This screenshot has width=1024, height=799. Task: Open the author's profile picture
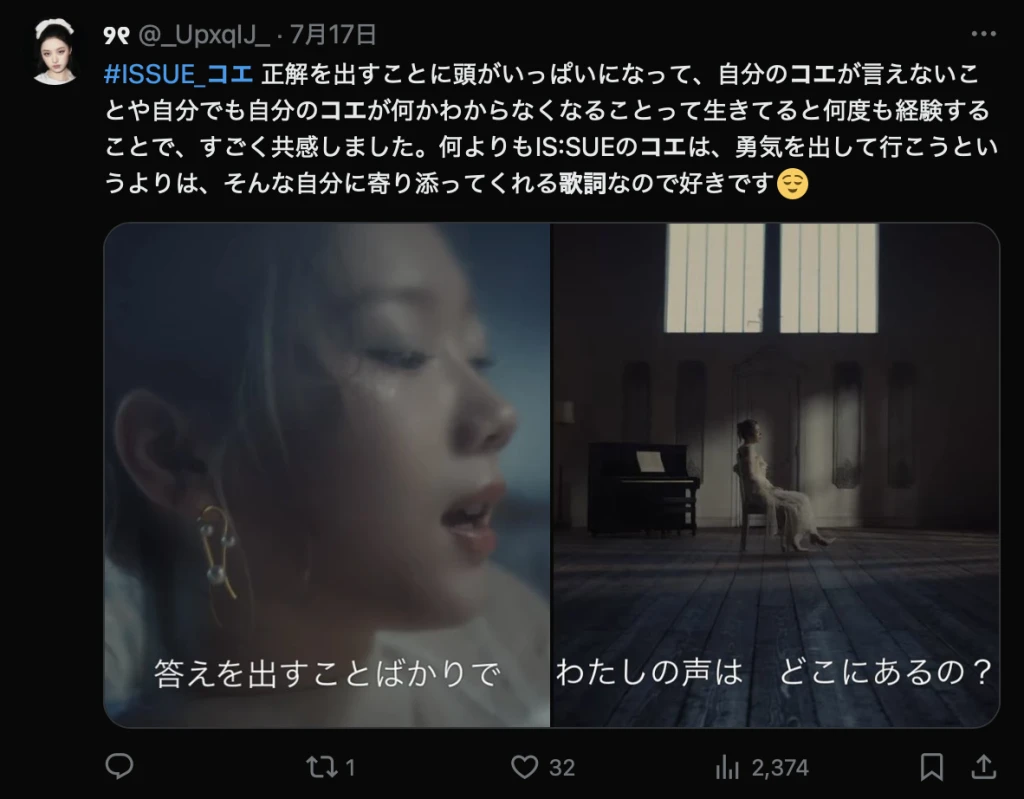(55, 52)
